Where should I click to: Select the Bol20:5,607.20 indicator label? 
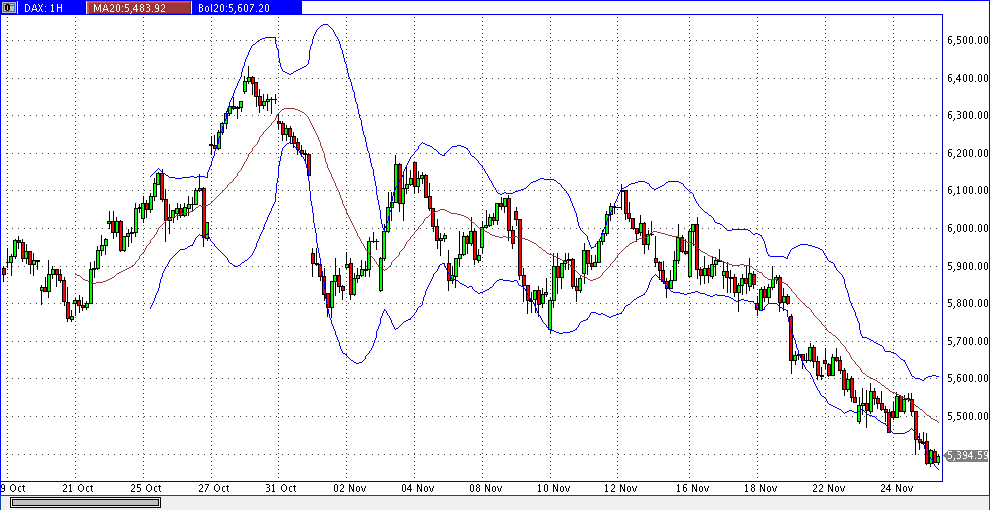pyautogui.click(x=232, y=8)
